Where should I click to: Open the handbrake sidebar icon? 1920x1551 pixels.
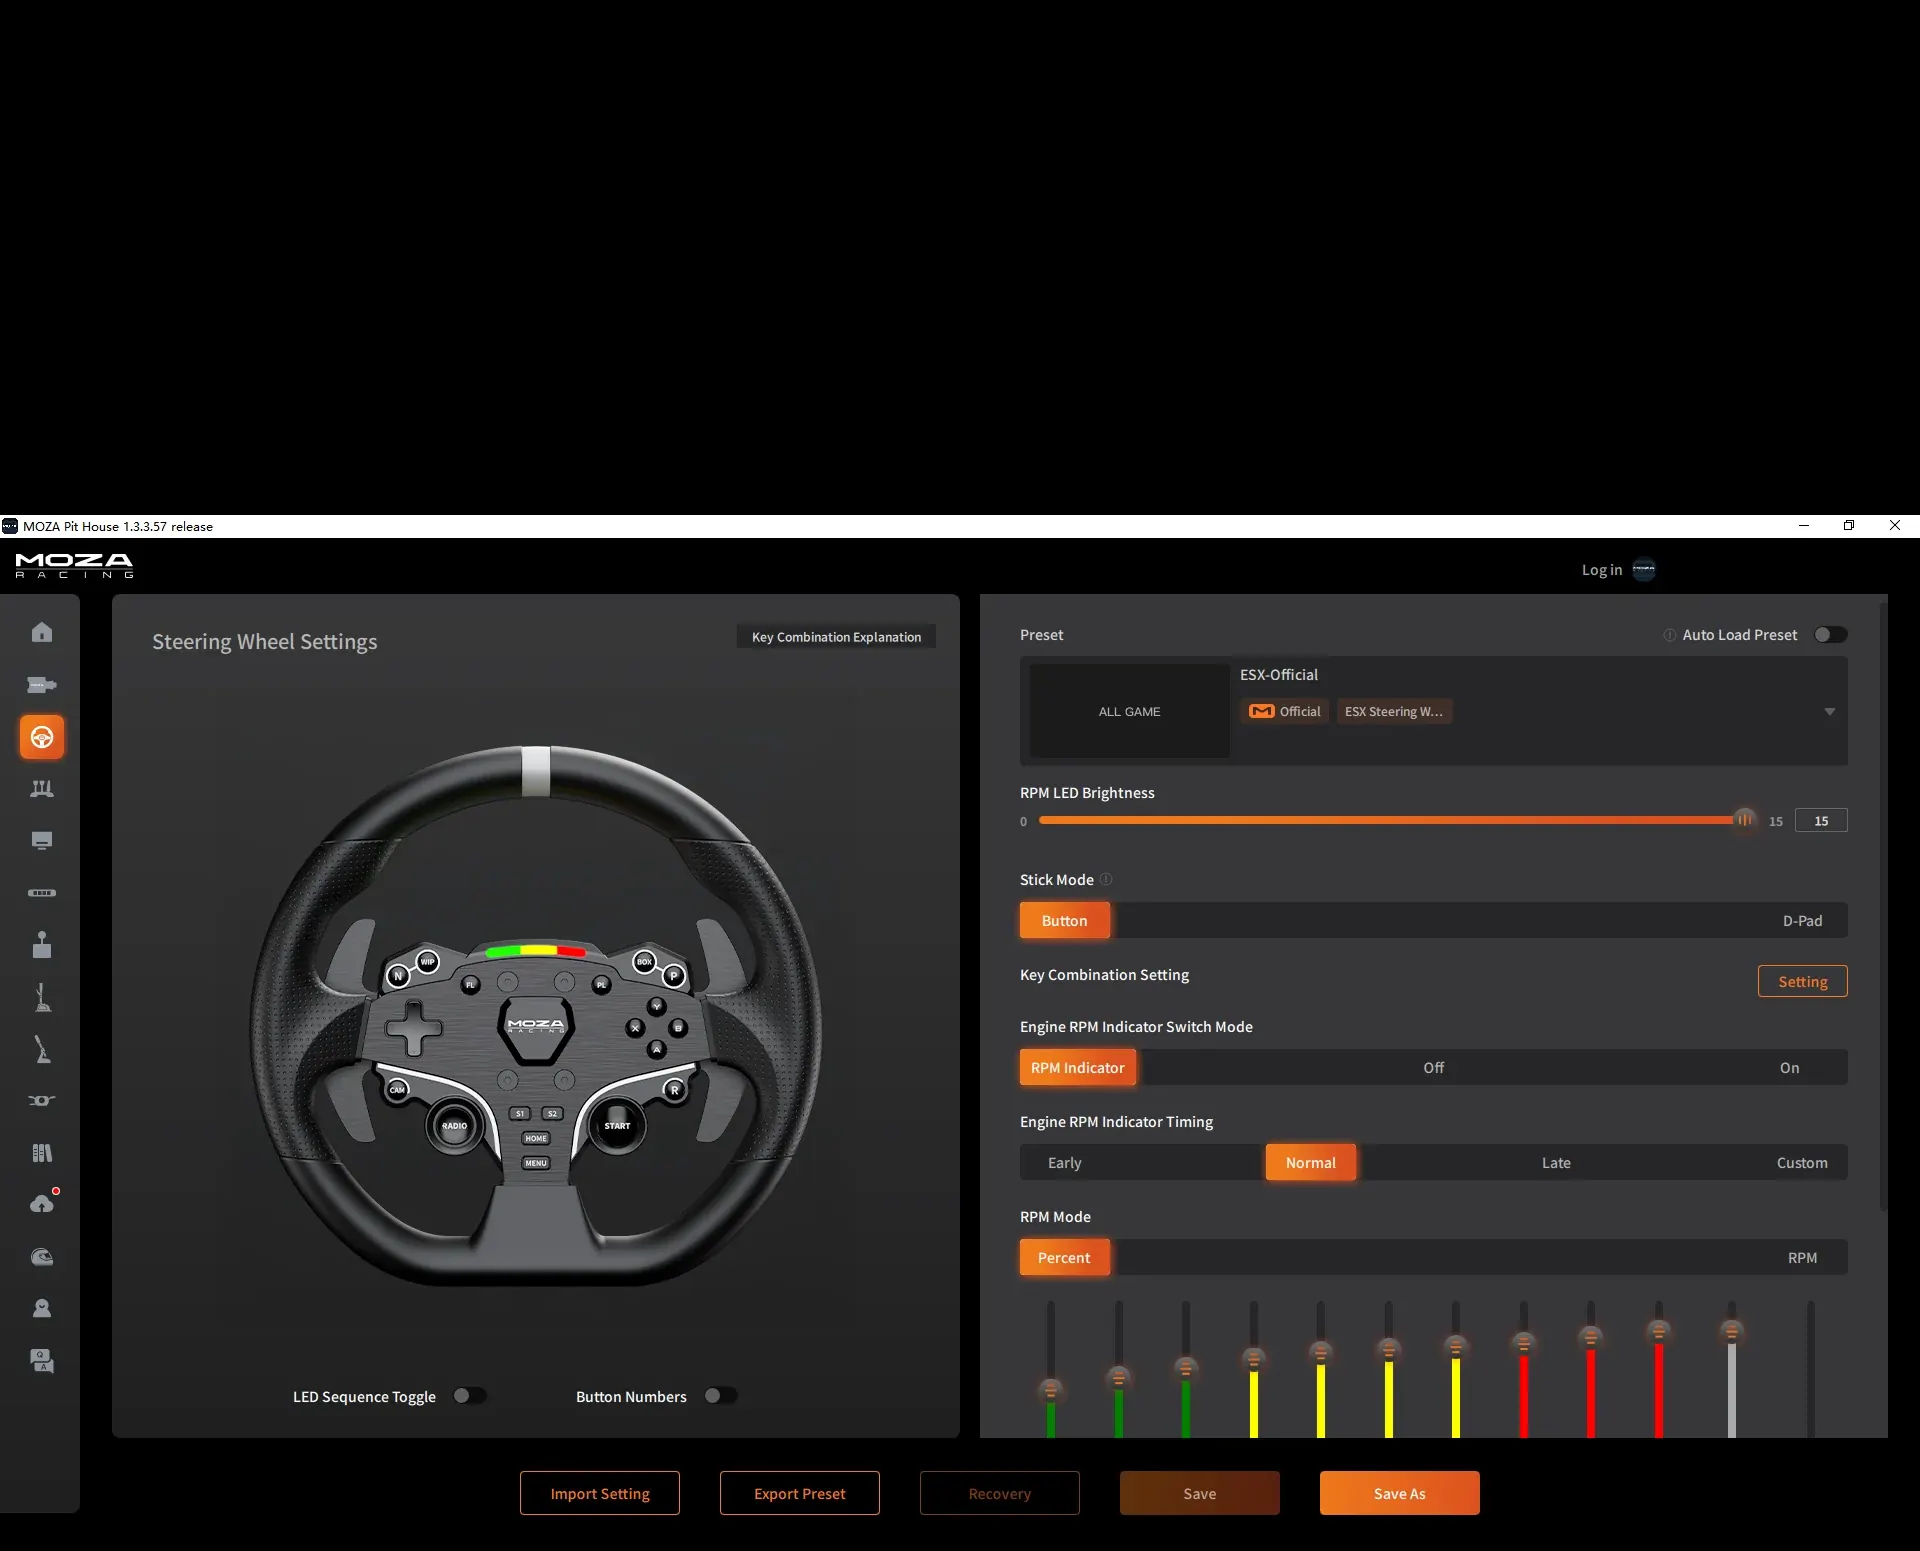pos(41,1049)
